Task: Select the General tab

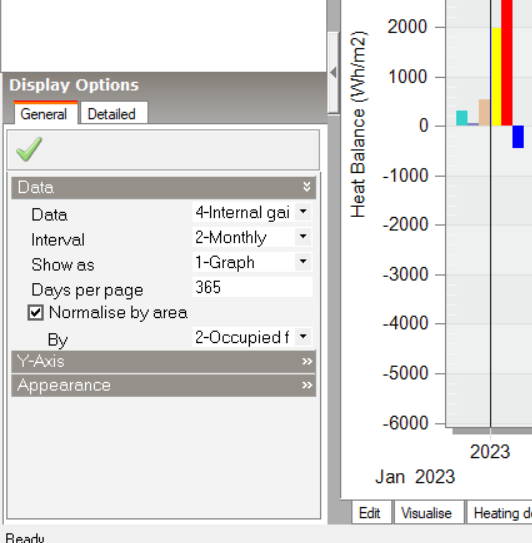Action: point(45,113)
